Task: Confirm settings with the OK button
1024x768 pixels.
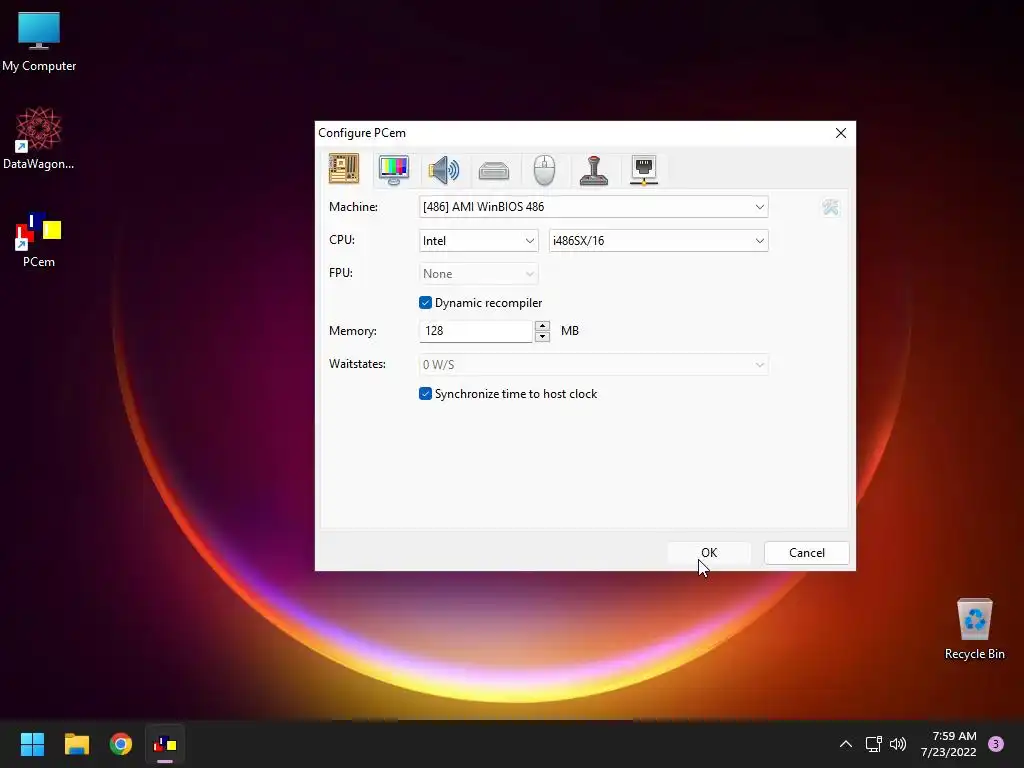Action: [709, 552]
